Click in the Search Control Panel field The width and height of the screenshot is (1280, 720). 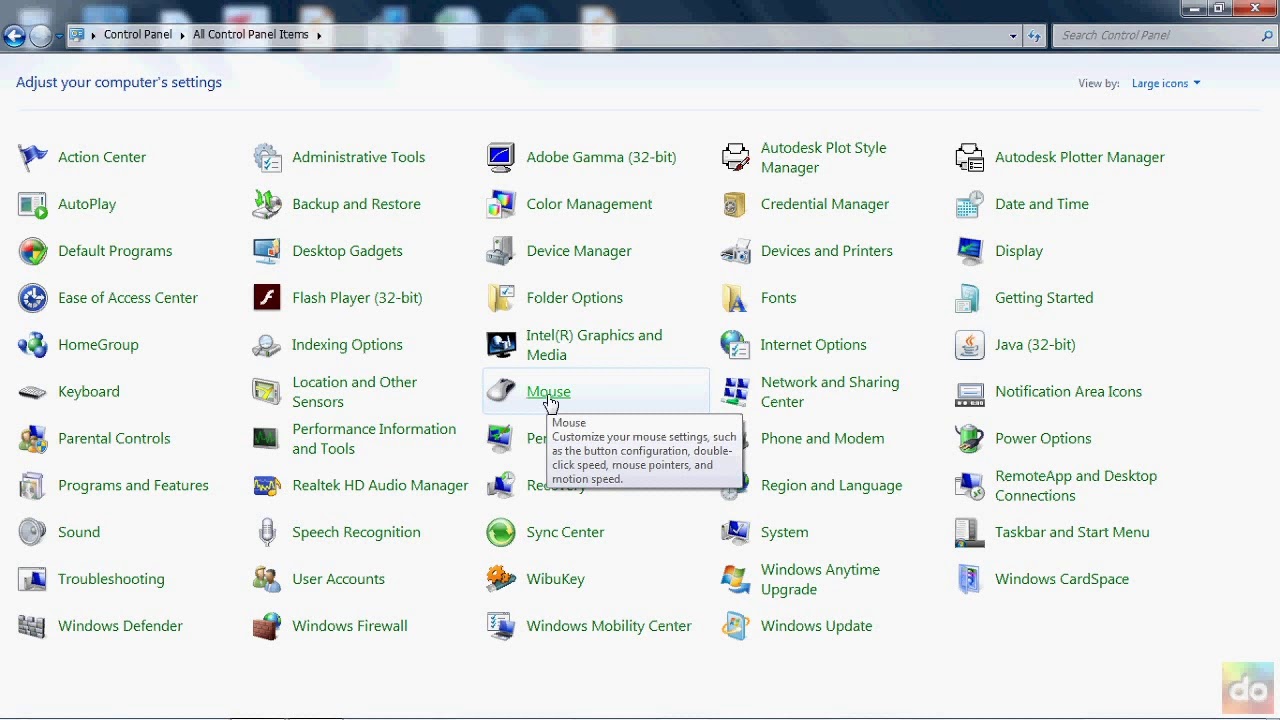[1157, 35]
